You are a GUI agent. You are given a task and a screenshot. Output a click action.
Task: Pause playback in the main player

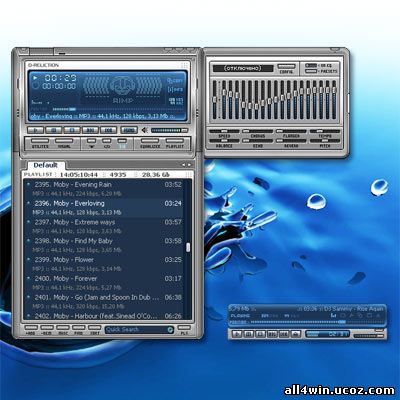pyautogui.click(x=54, y=130)
